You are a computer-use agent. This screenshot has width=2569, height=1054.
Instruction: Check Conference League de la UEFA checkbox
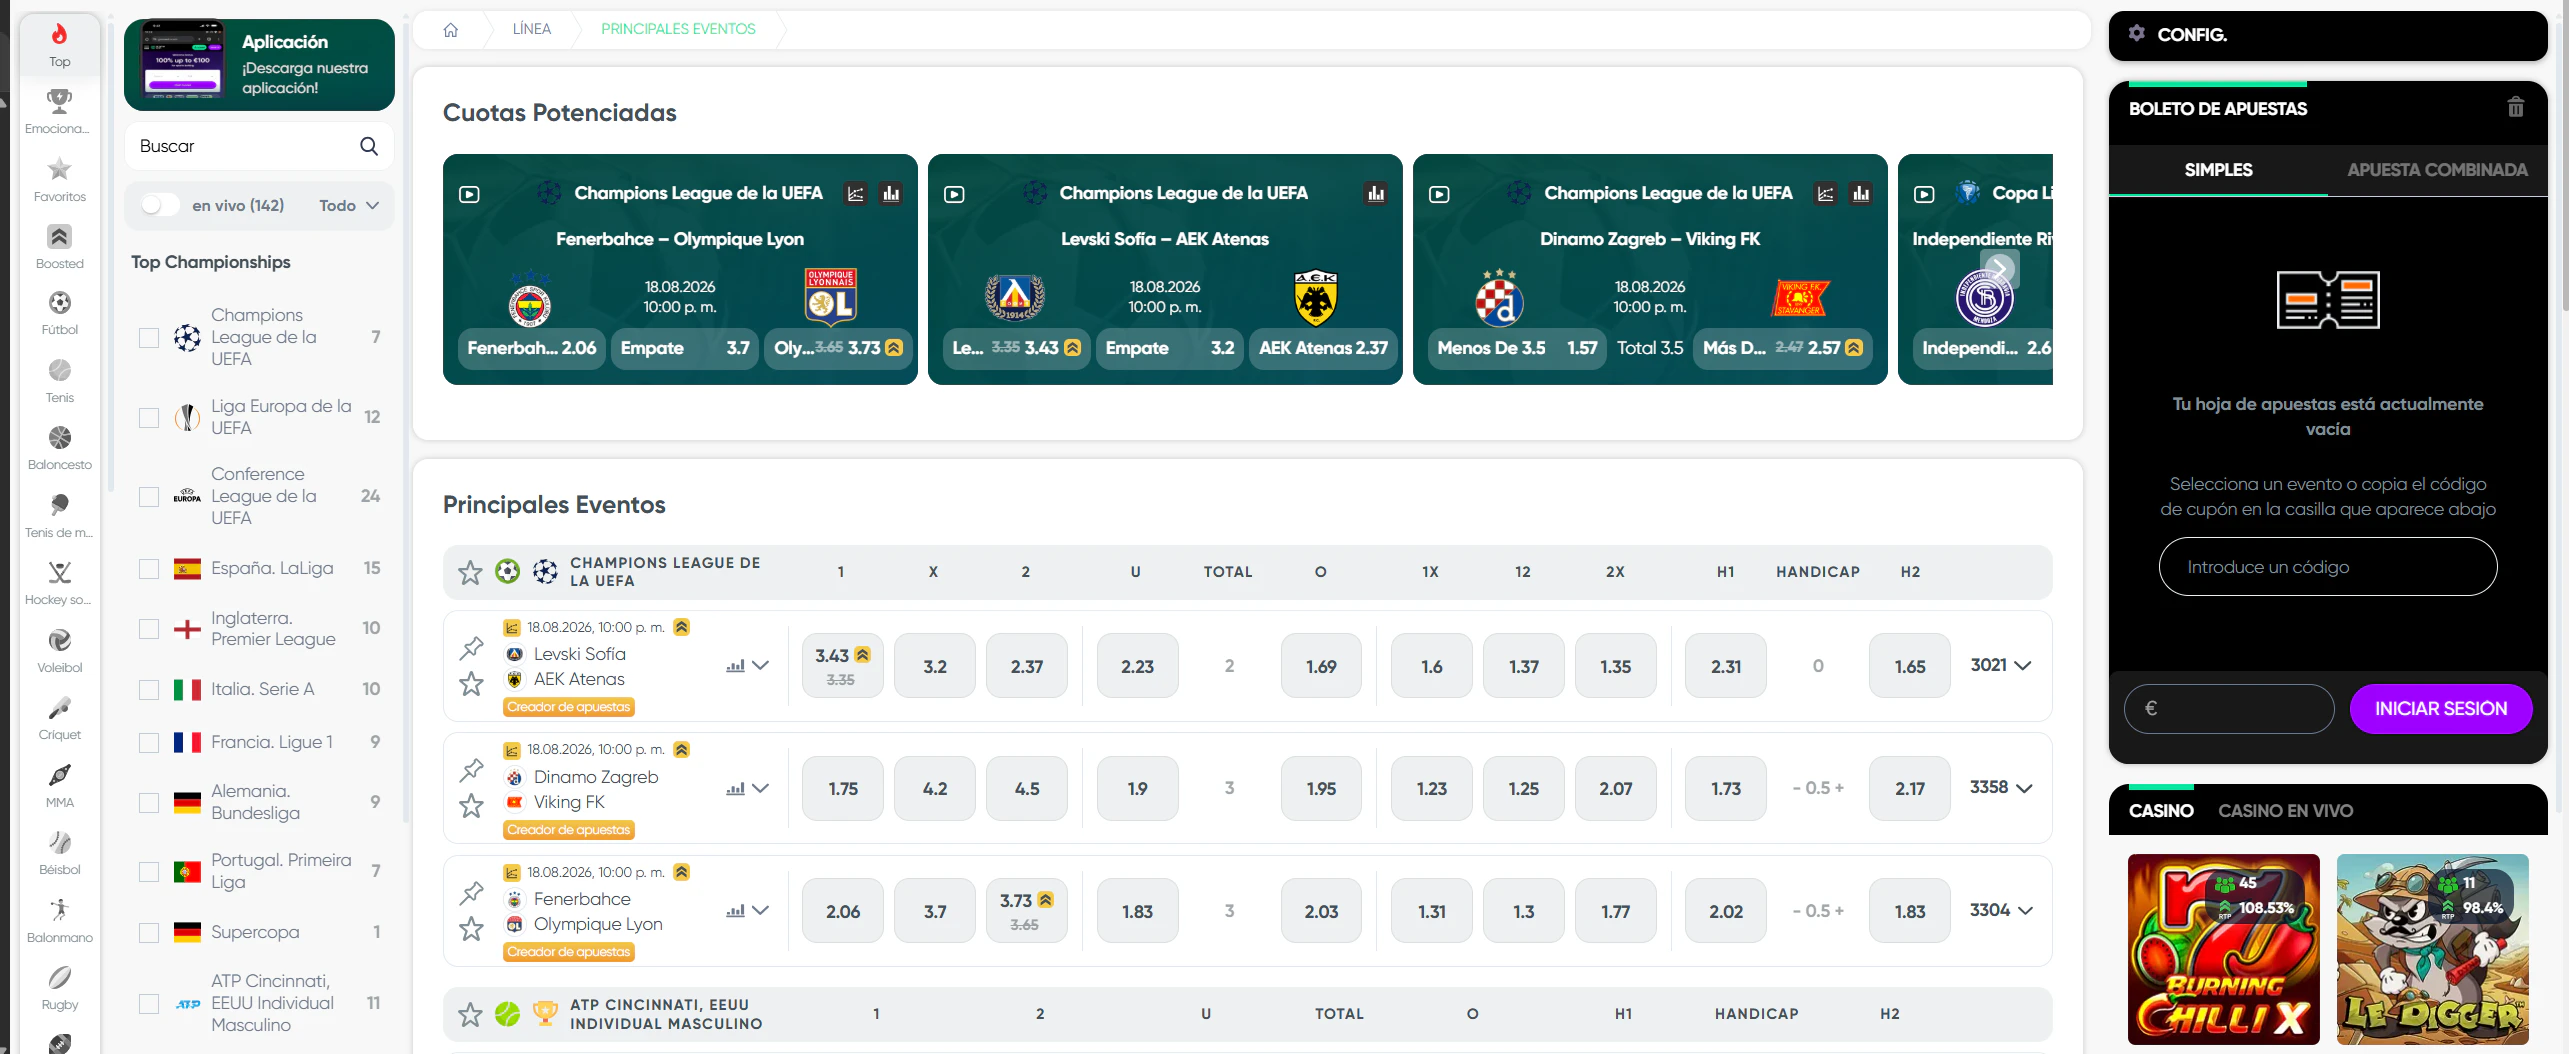point(149,497)
